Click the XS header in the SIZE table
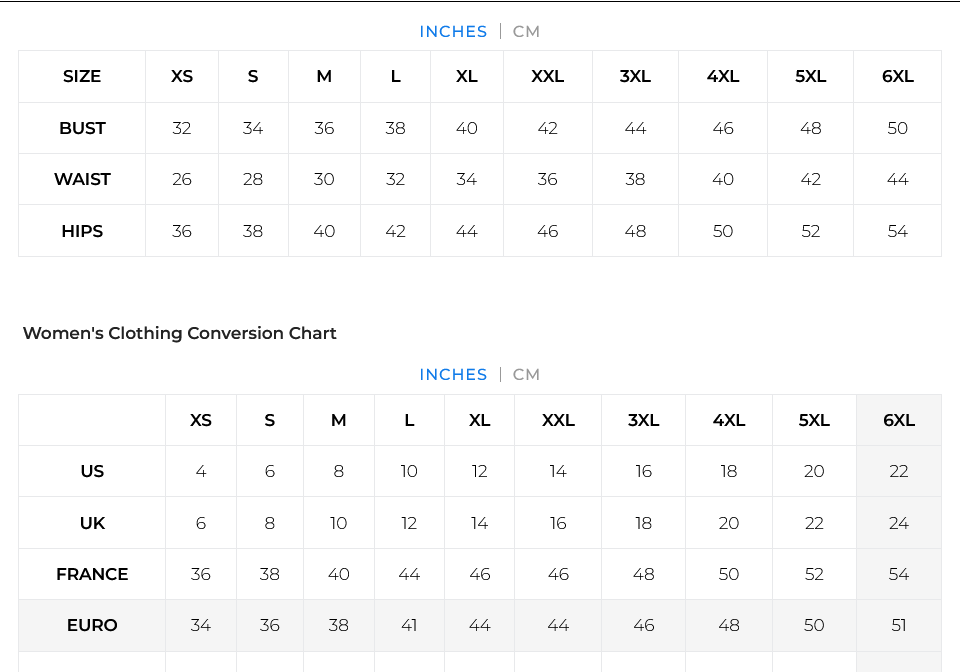This screenshot has width=960, height=672. click(182, 76)
